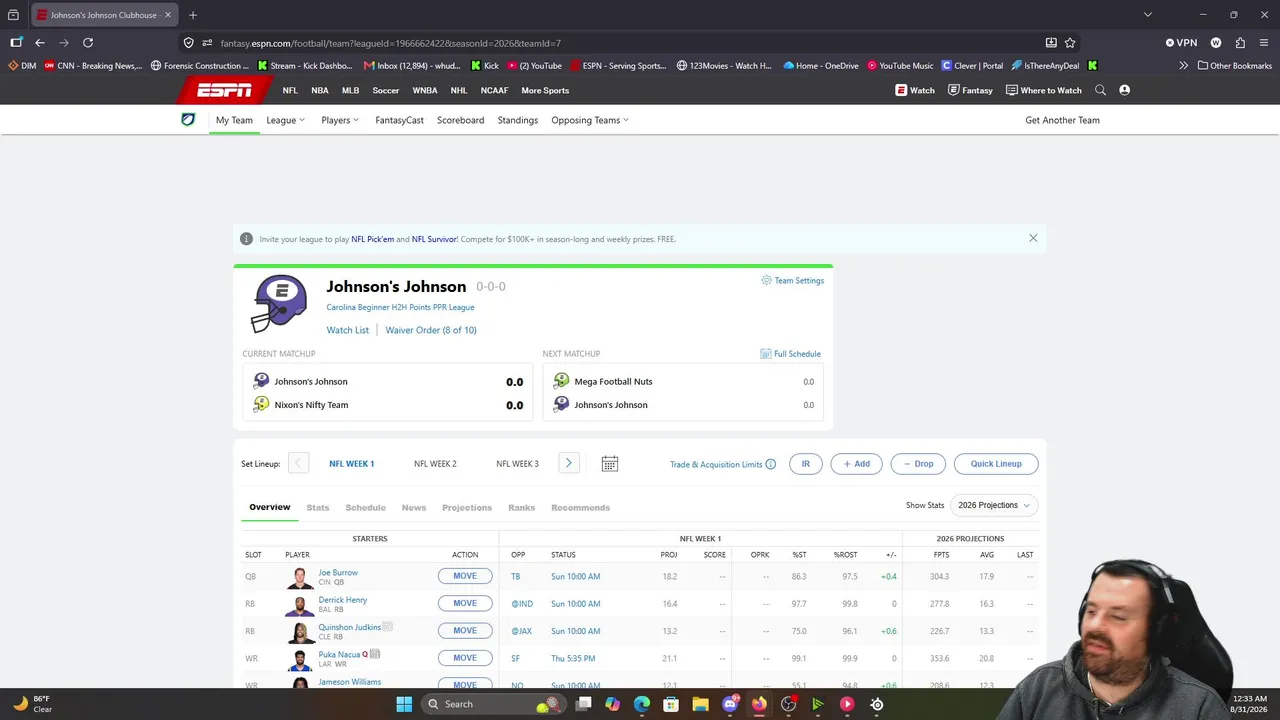The height and width of the screenshot is (720, 1280).
Task: Open Waiver Order (8 of 10) link
Action: point(431,330)
